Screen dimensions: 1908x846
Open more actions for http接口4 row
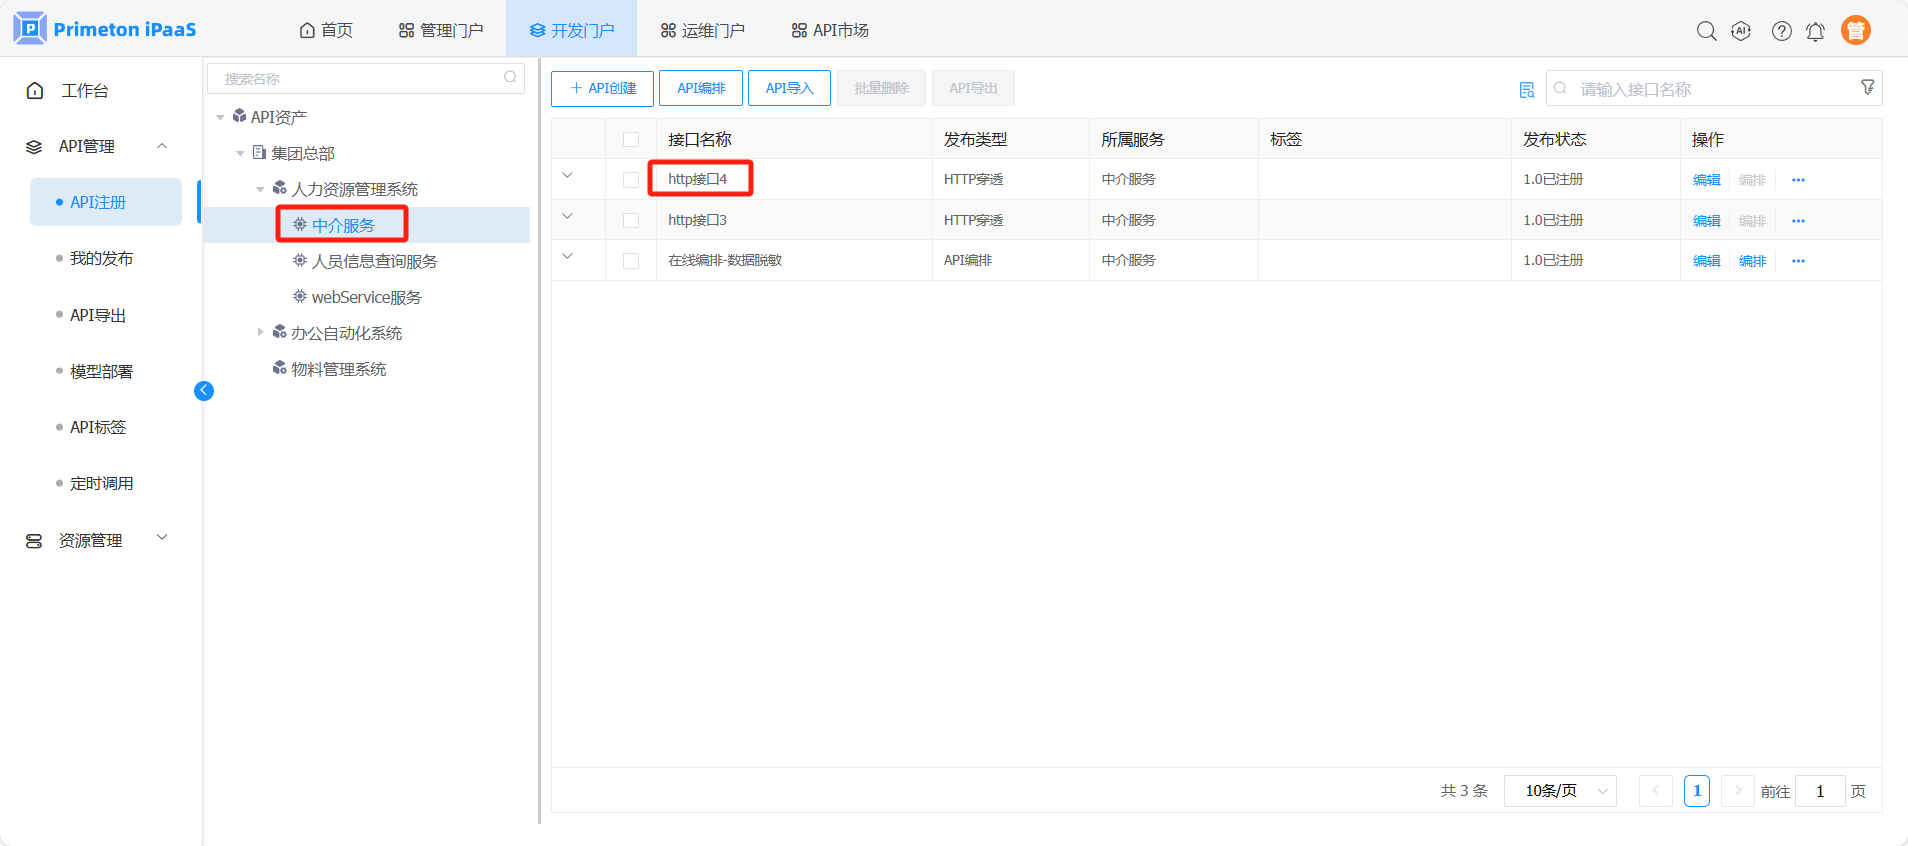(x=1798, y=180)
